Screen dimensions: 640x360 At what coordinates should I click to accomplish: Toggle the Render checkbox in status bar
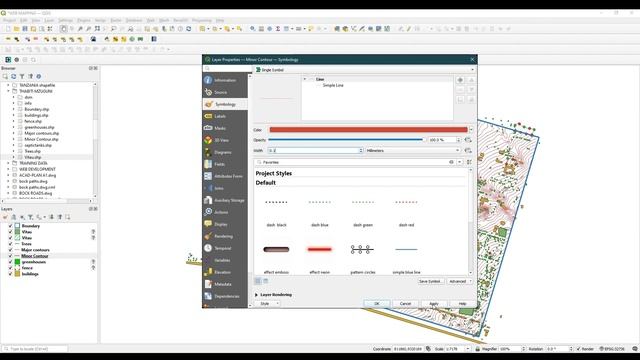click(578, 349)
